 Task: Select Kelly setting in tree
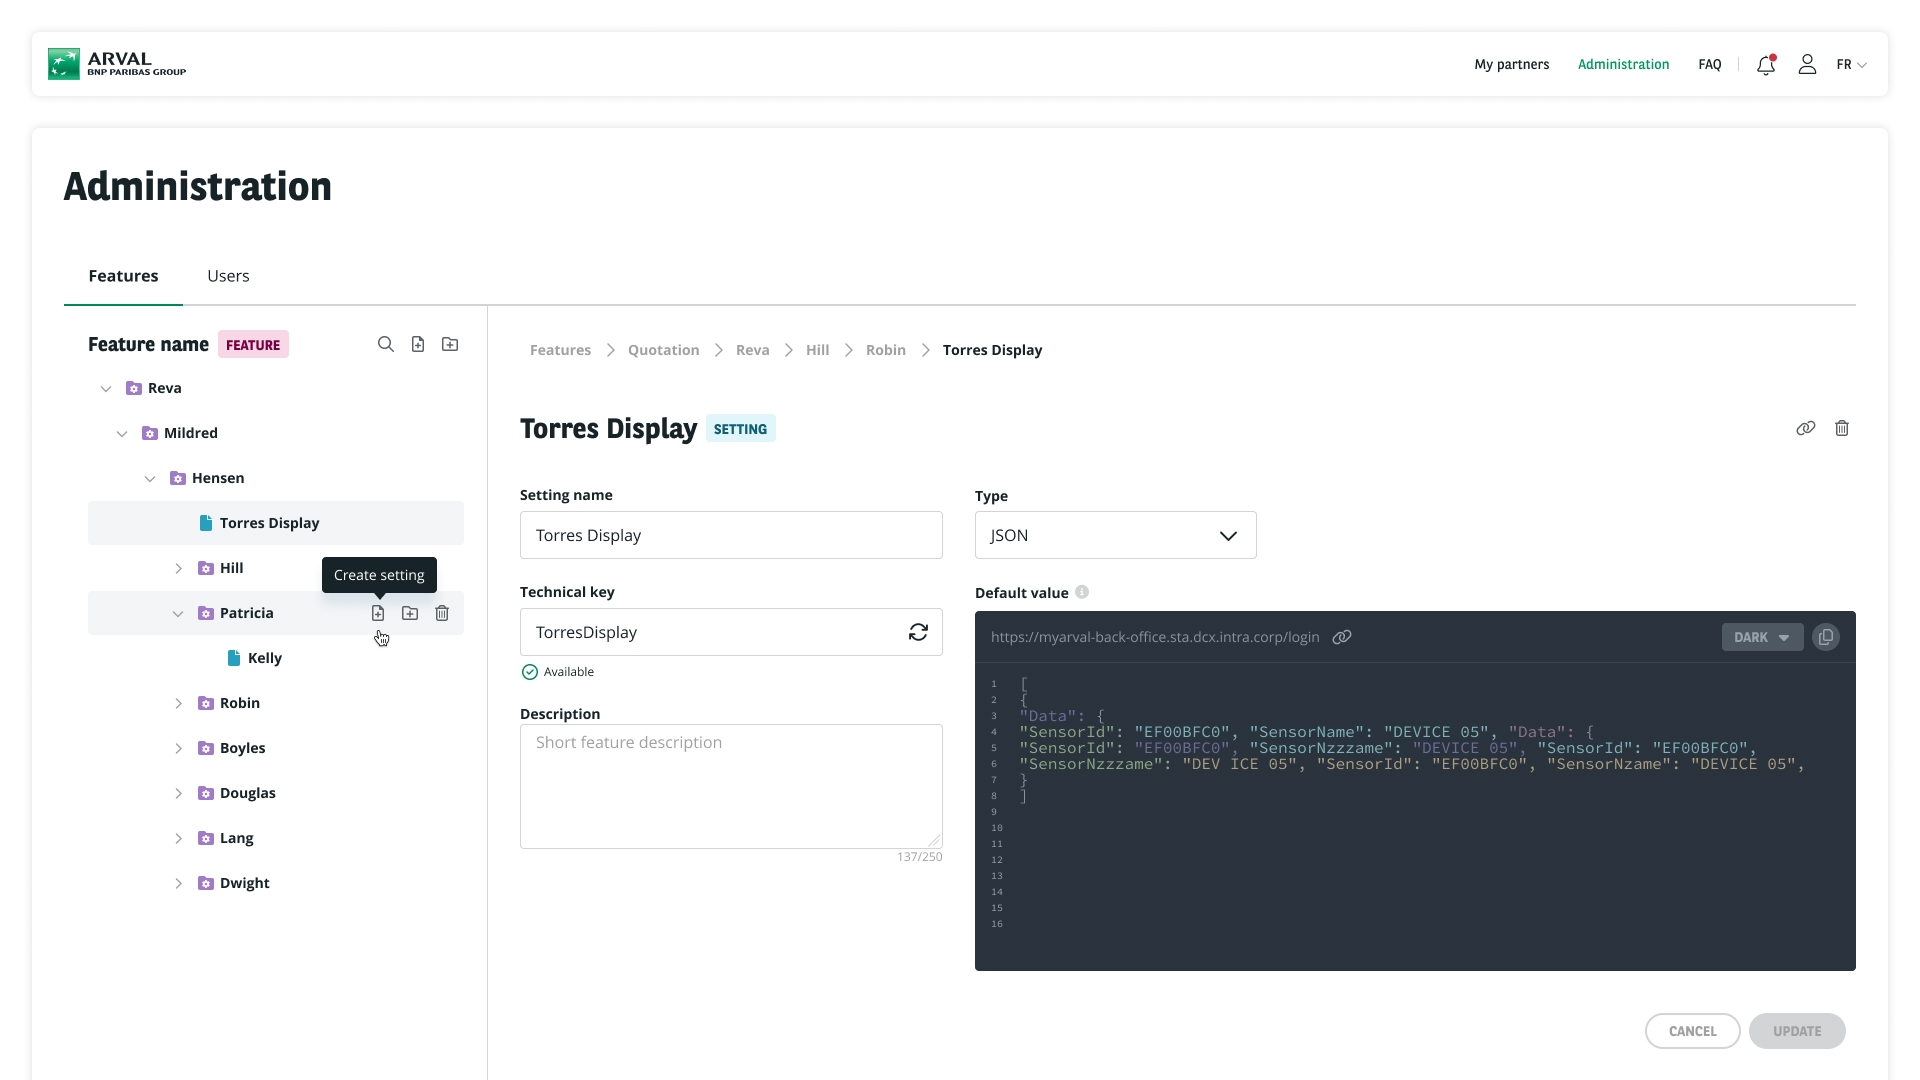coord(265,658)
